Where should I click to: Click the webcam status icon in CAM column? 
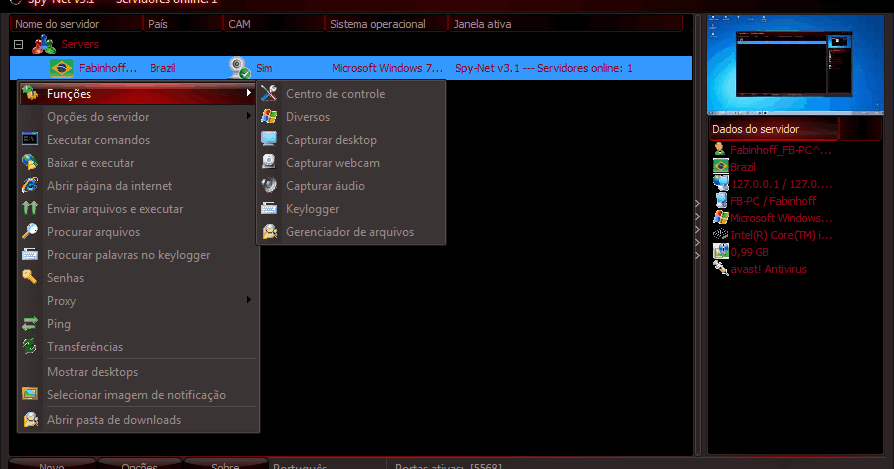coord(239,68)
